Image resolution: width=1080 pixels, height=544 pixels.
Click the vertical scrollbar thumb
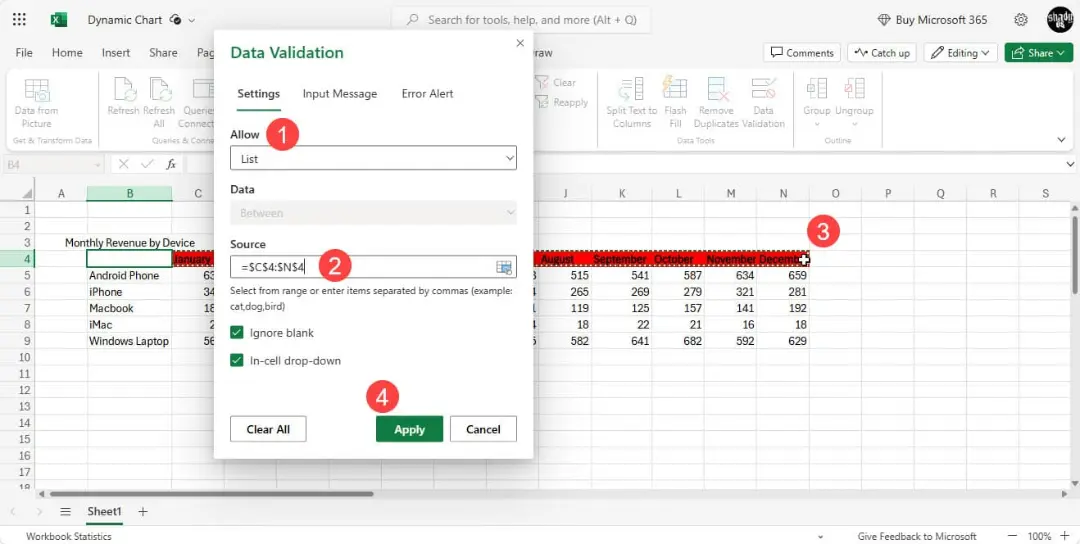point(1074,253)
